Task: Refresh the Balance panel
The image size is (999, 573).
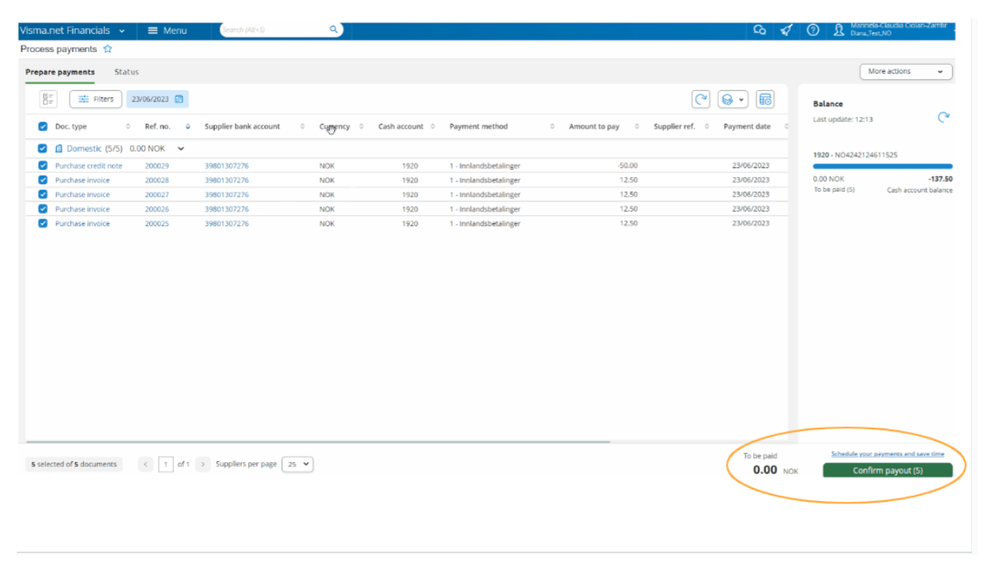Action: tap(944, 117)
